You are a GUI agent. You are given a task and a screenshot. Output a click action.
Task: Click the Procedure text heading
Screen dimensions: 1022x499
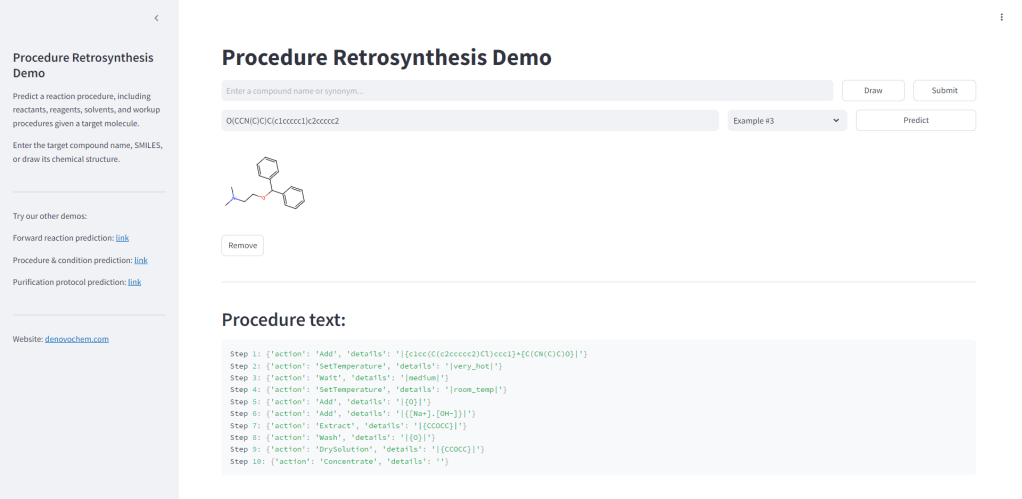click(x=283, y=320)
